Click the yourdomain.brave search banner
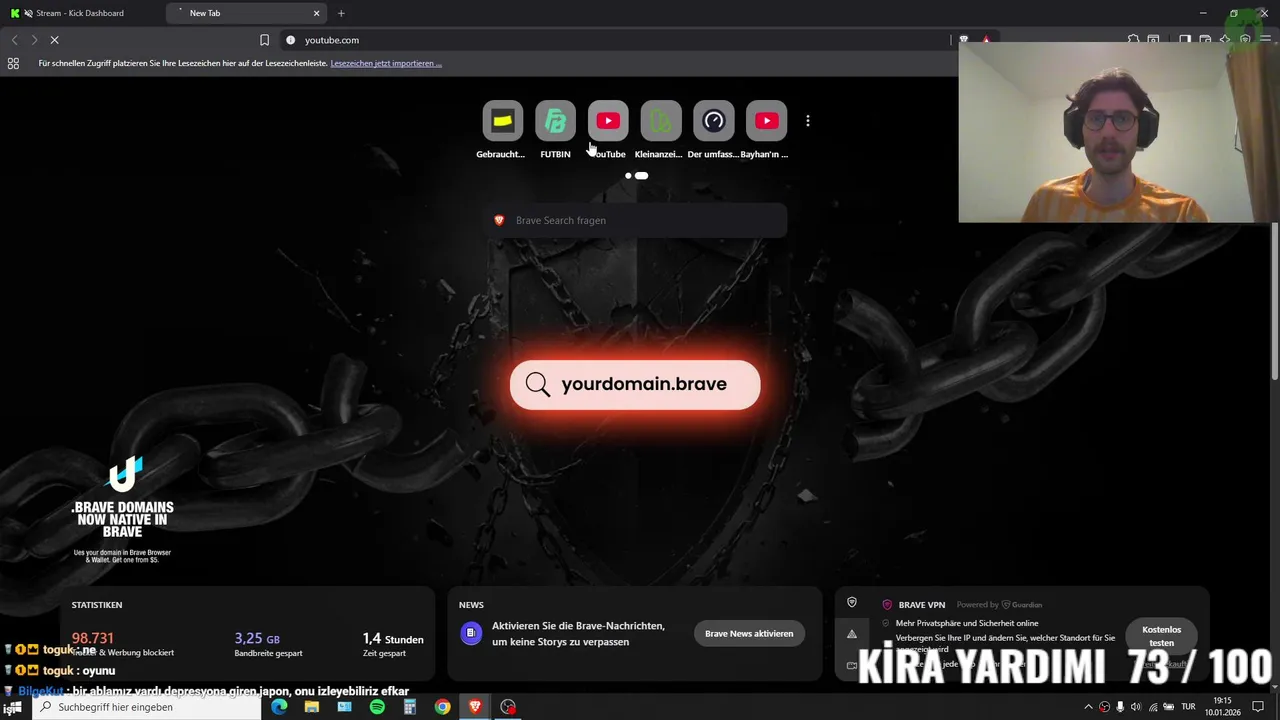The image size is (1280, 720). pyautogui.click(x=635, y=384)
